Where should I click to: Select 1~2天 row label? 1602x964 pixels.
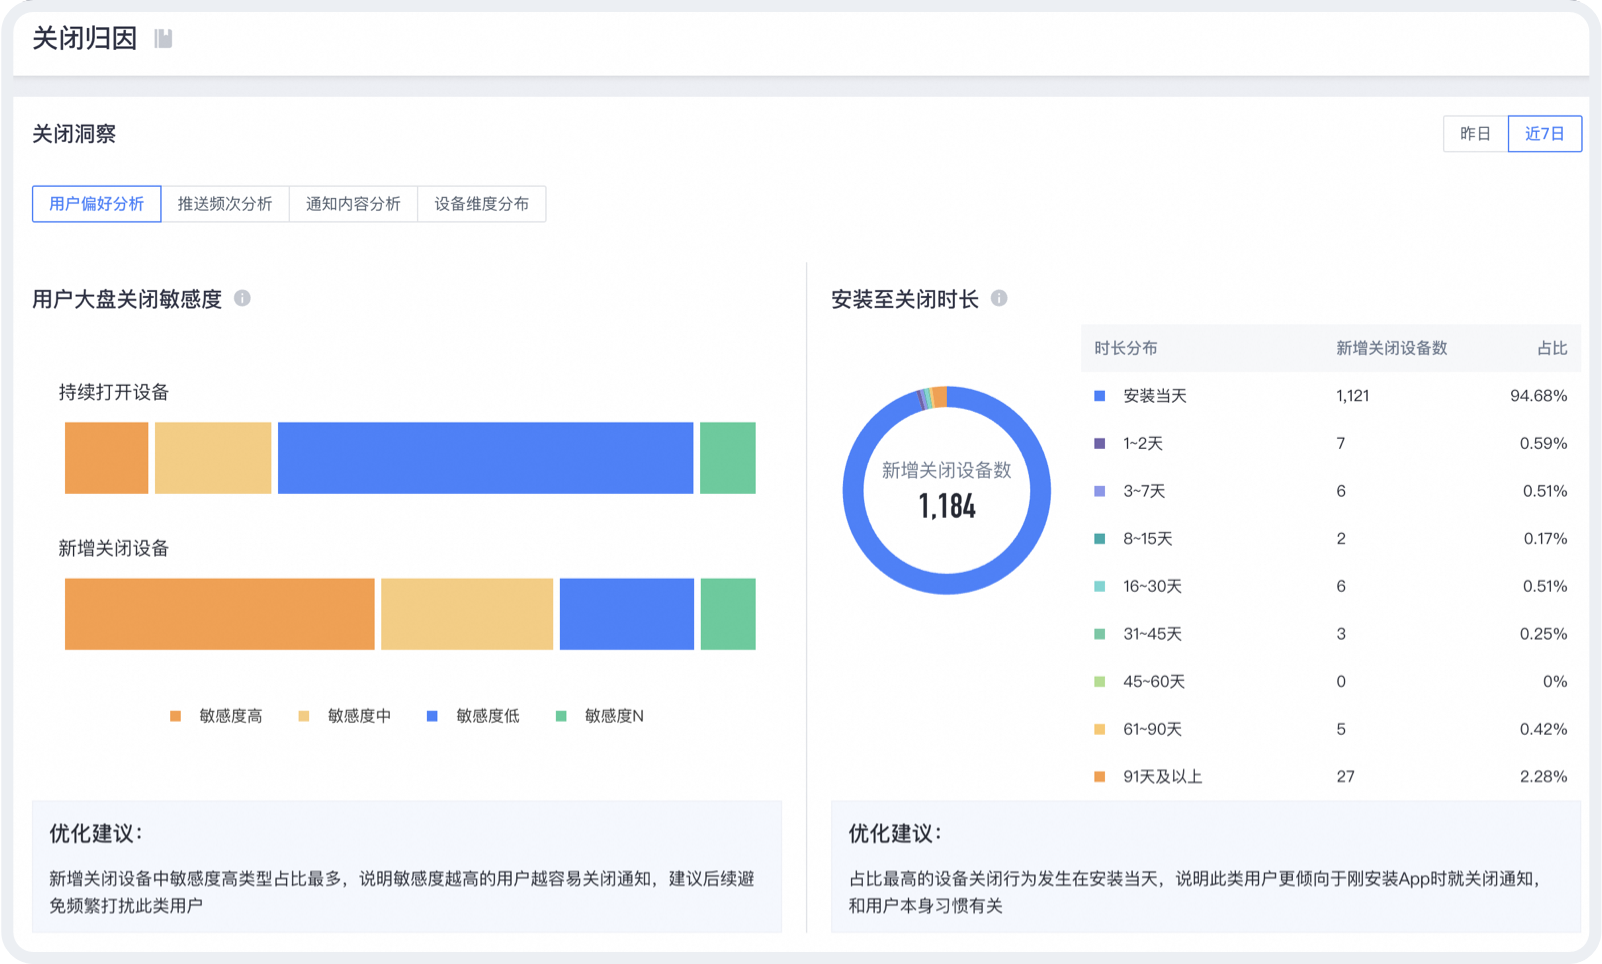[x=1143, y=443]
